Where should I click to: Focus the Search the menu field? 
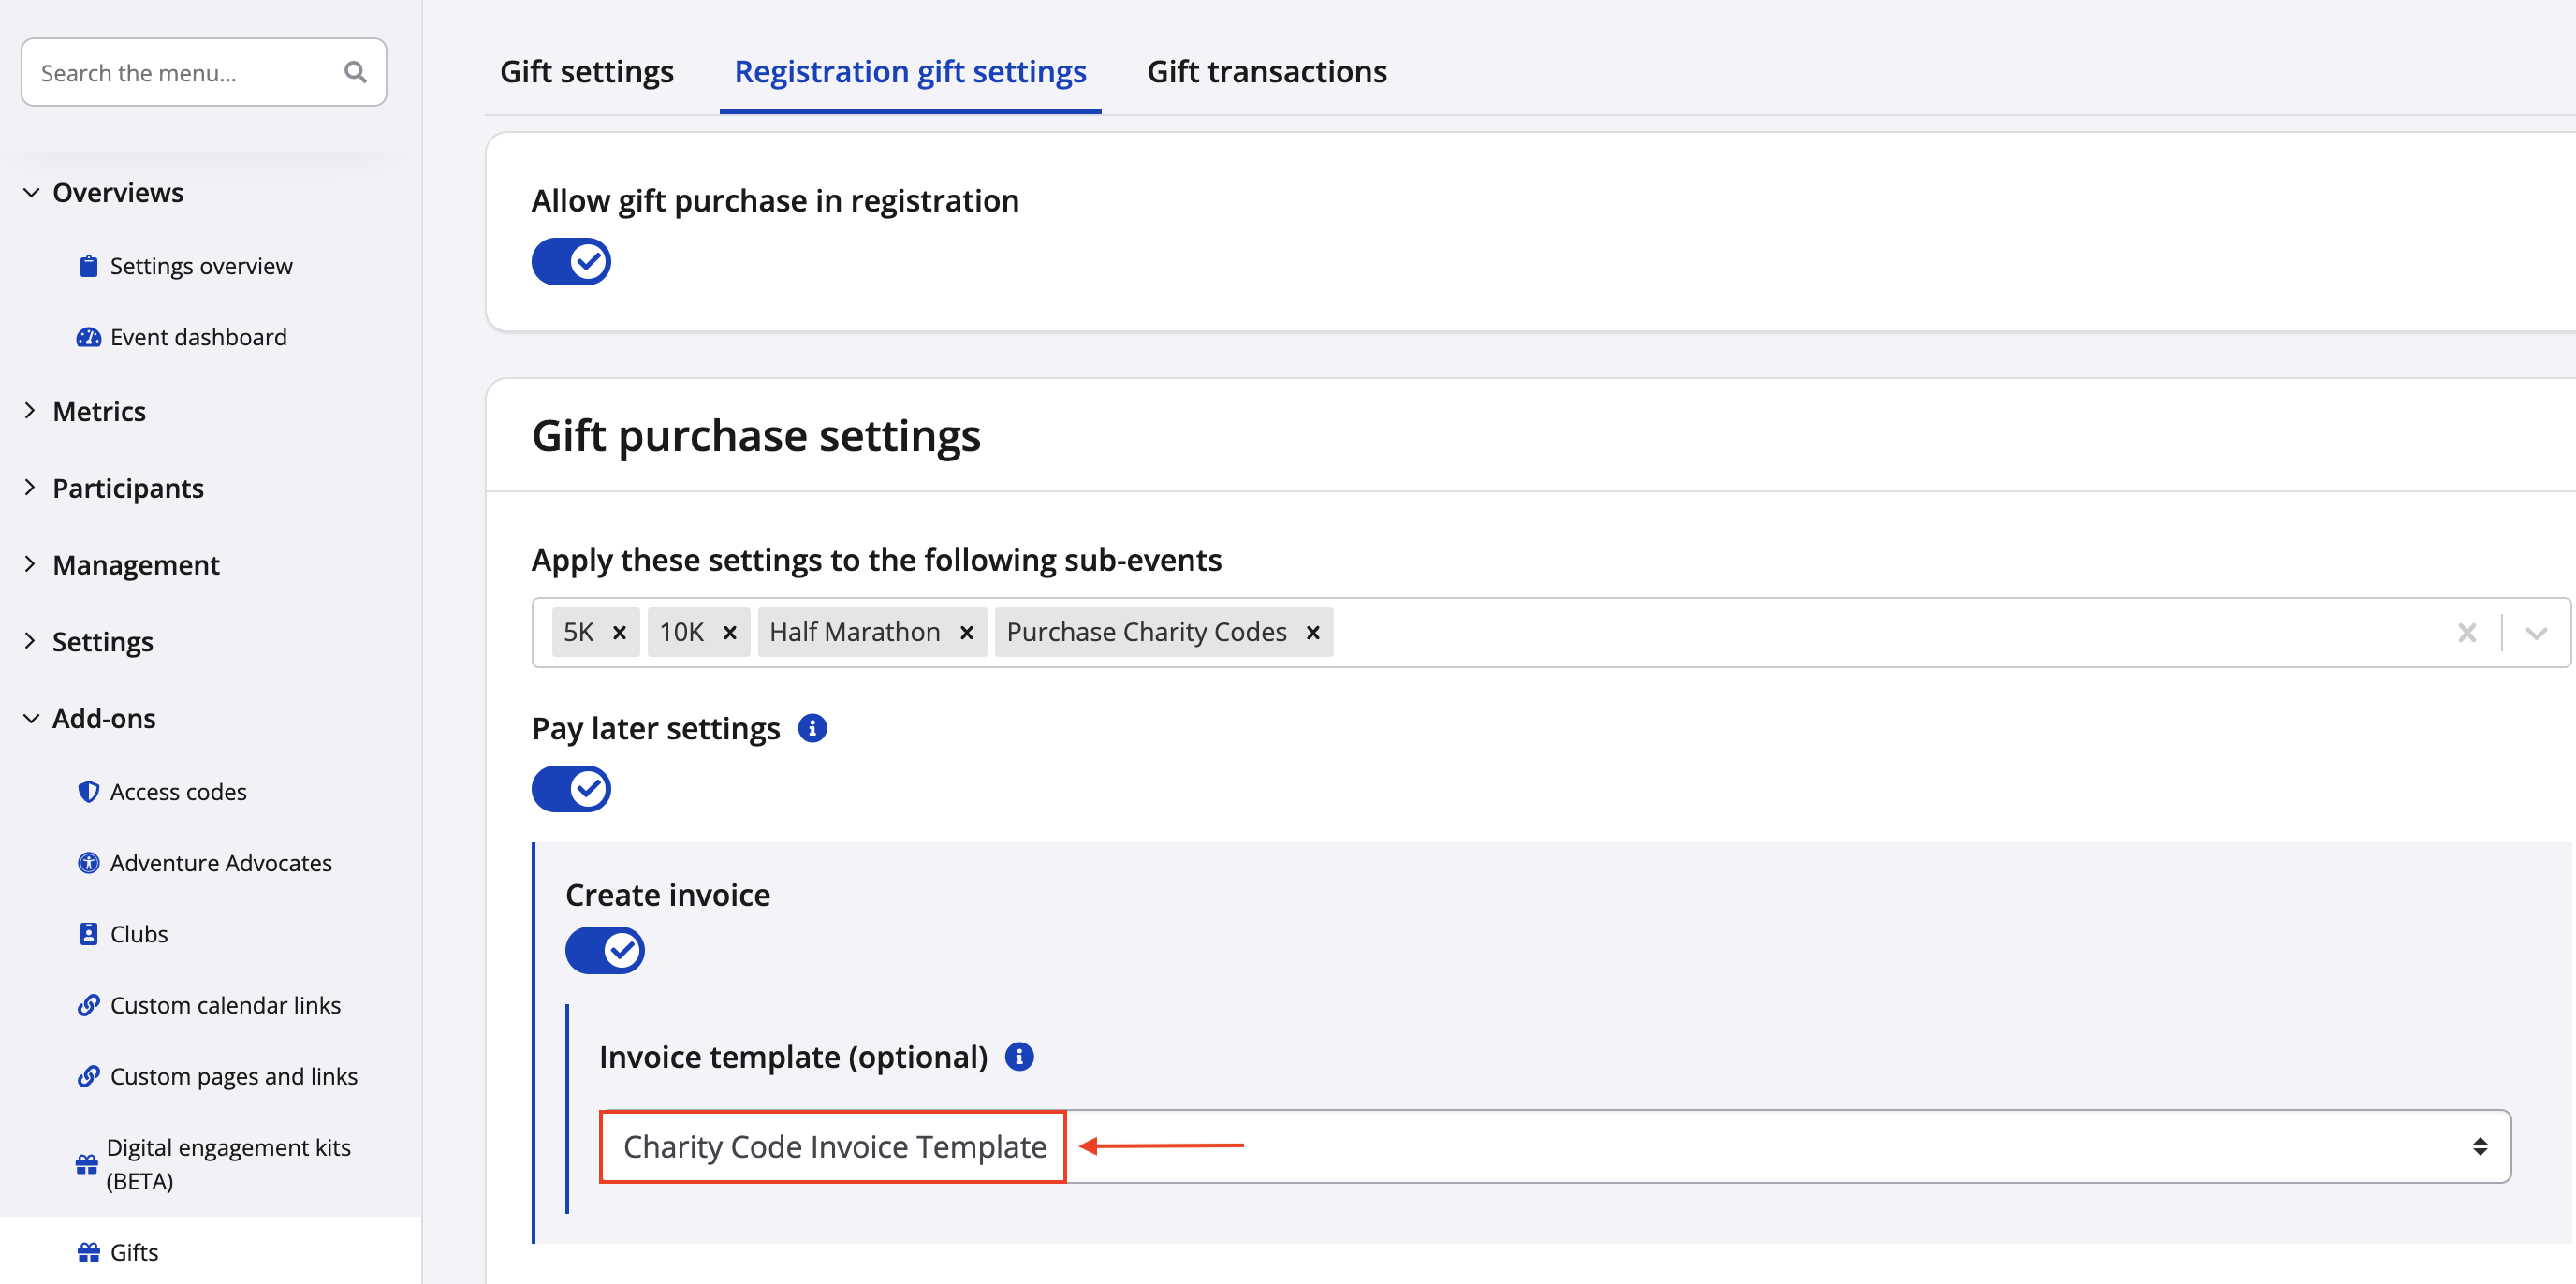[185, 72]
